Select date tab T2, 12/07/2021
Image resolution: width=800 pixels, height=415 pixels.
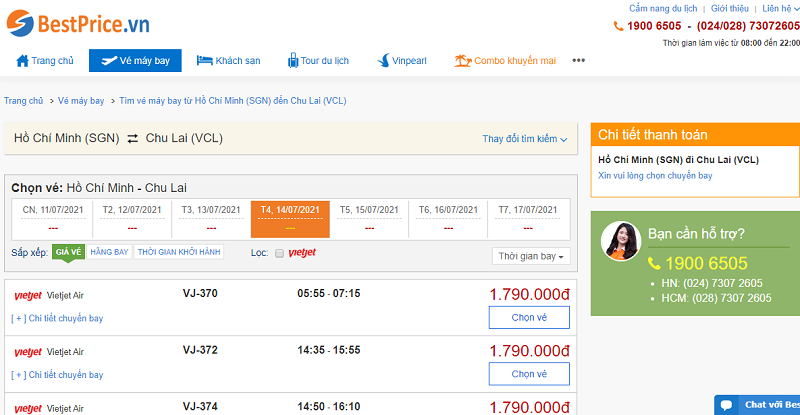tap(132, 219)
